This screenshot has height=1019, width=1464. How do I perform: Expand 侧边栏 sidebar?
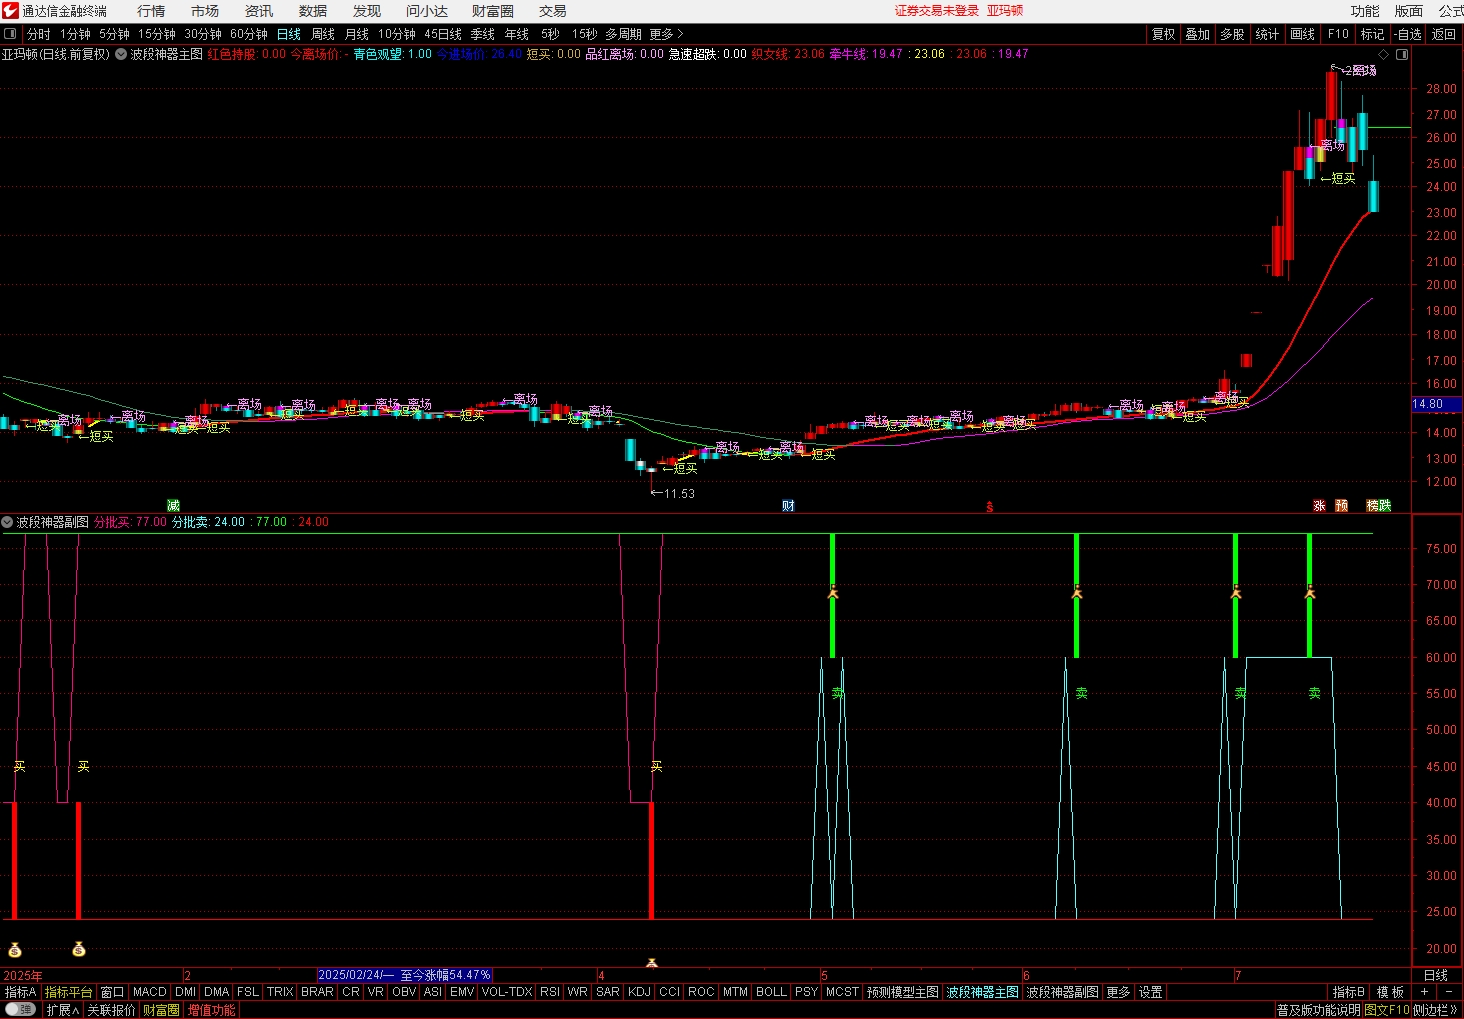pos(1436,1010)
